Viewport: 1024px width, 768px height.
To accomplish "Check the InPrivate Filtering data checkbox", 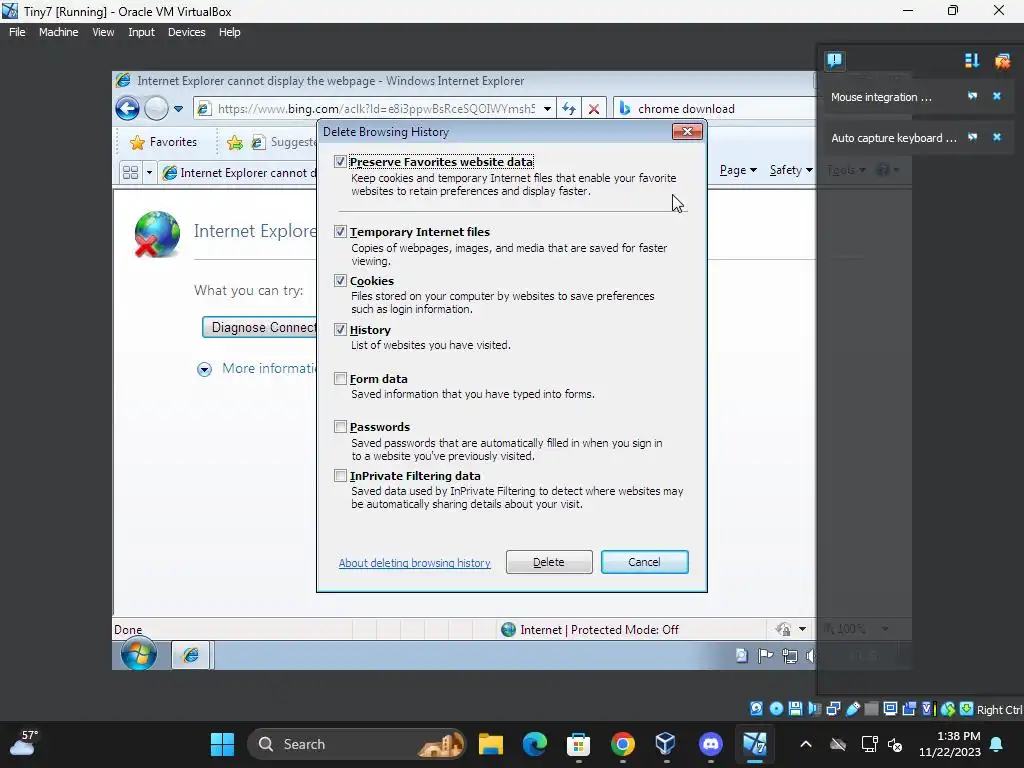I will point(340,475).
